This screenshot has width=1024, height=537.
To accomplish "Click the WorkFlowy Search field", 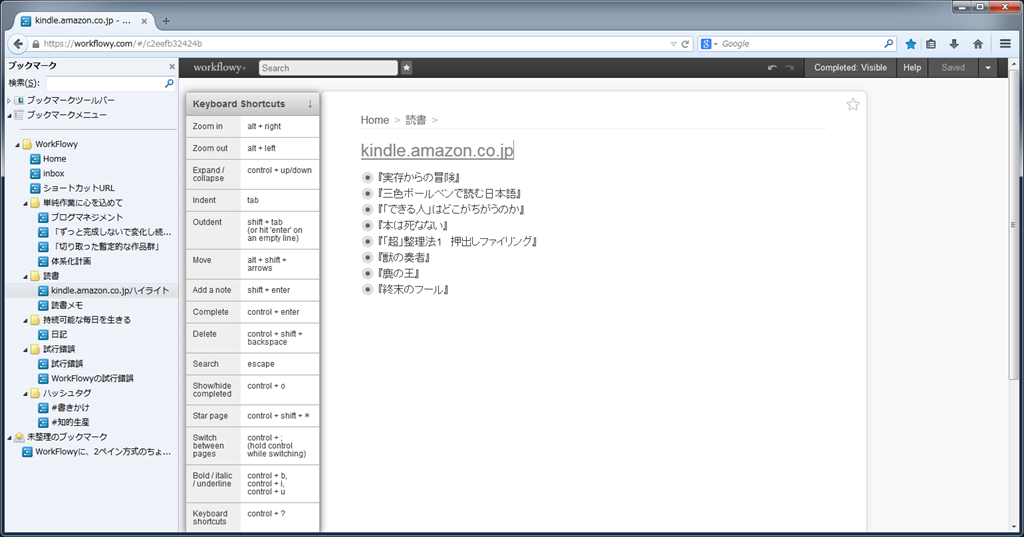I will point(328,67).
